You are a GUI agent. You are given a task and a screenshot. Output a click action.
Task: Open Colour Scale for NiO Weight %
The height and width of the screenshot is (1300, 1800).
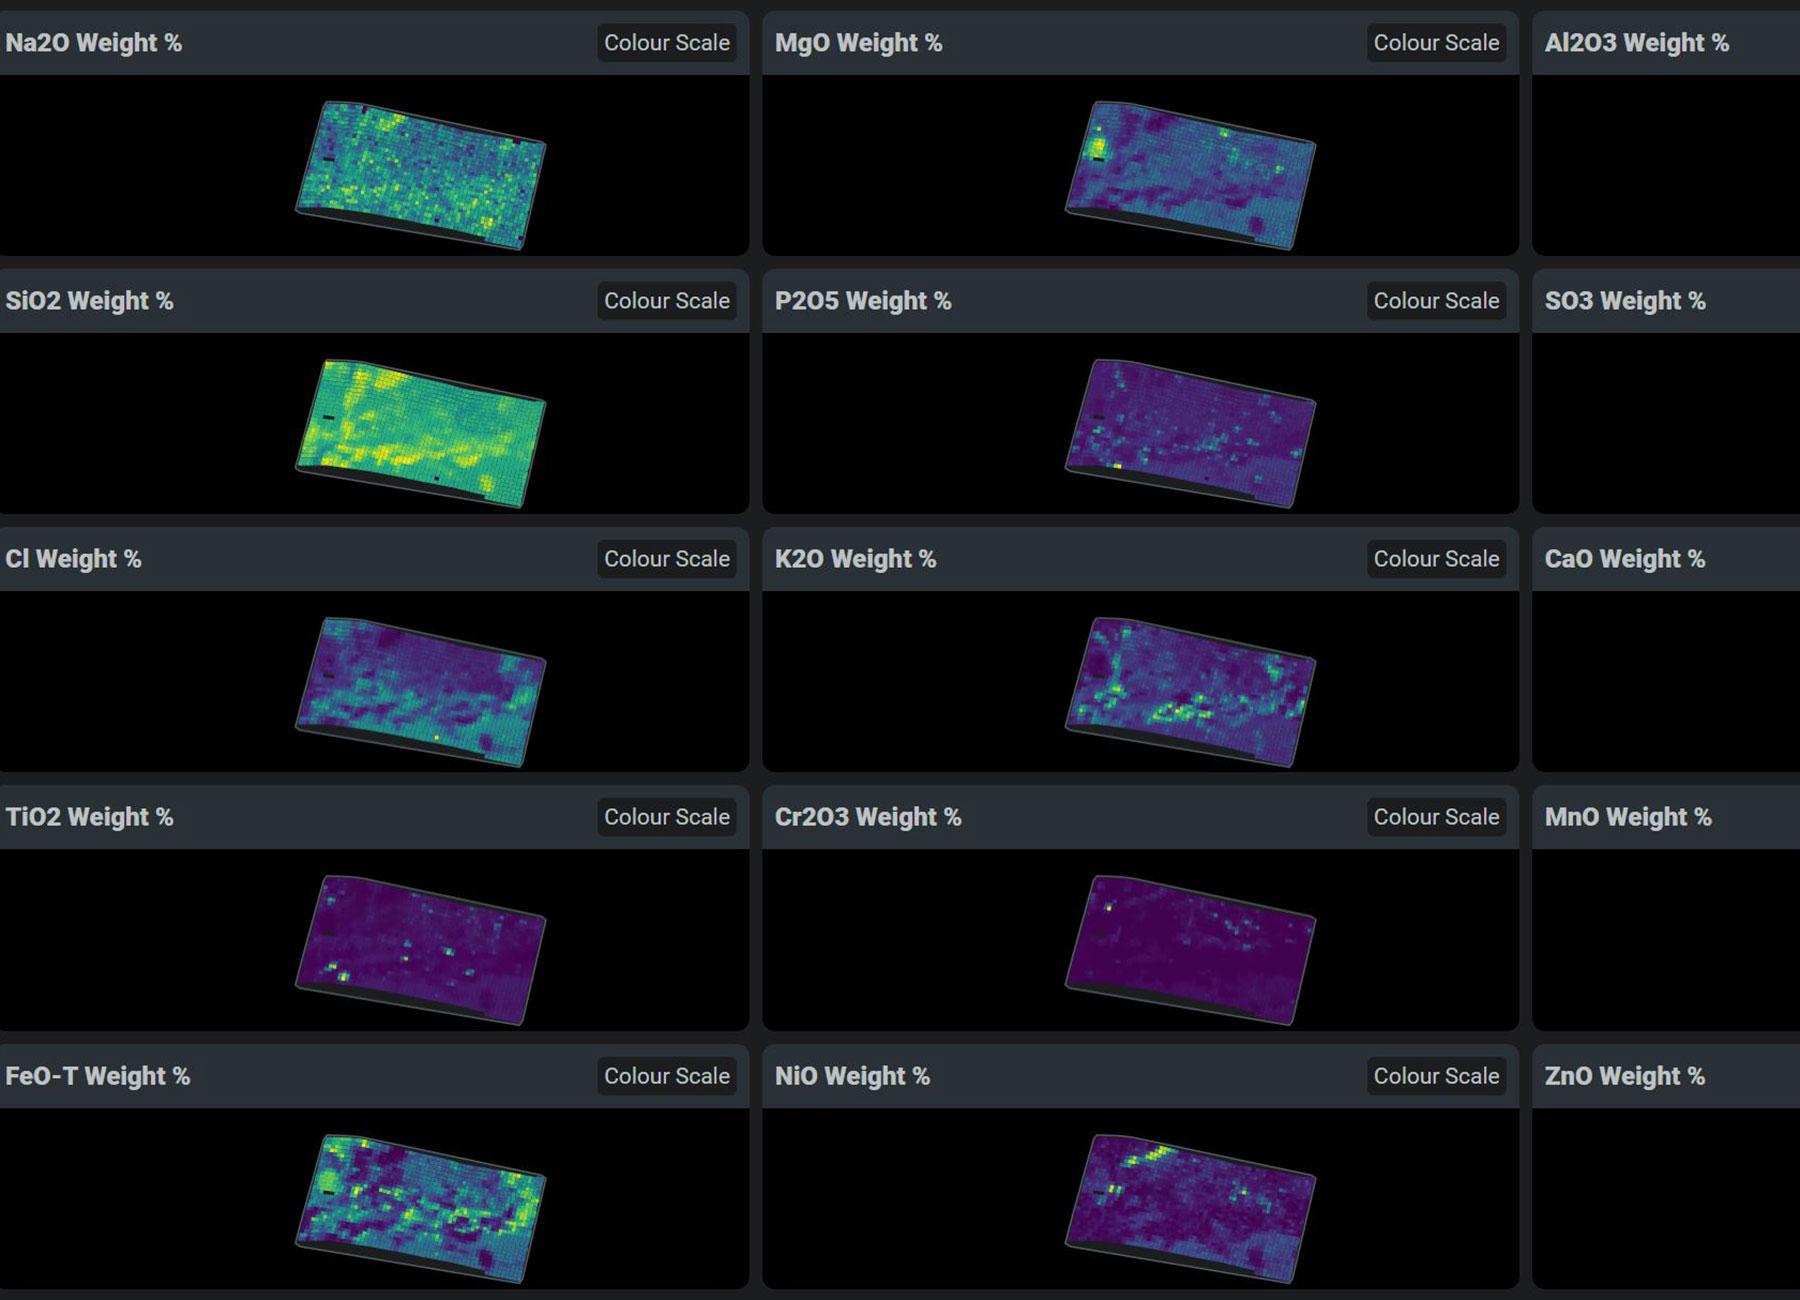pos(1435,1076)
